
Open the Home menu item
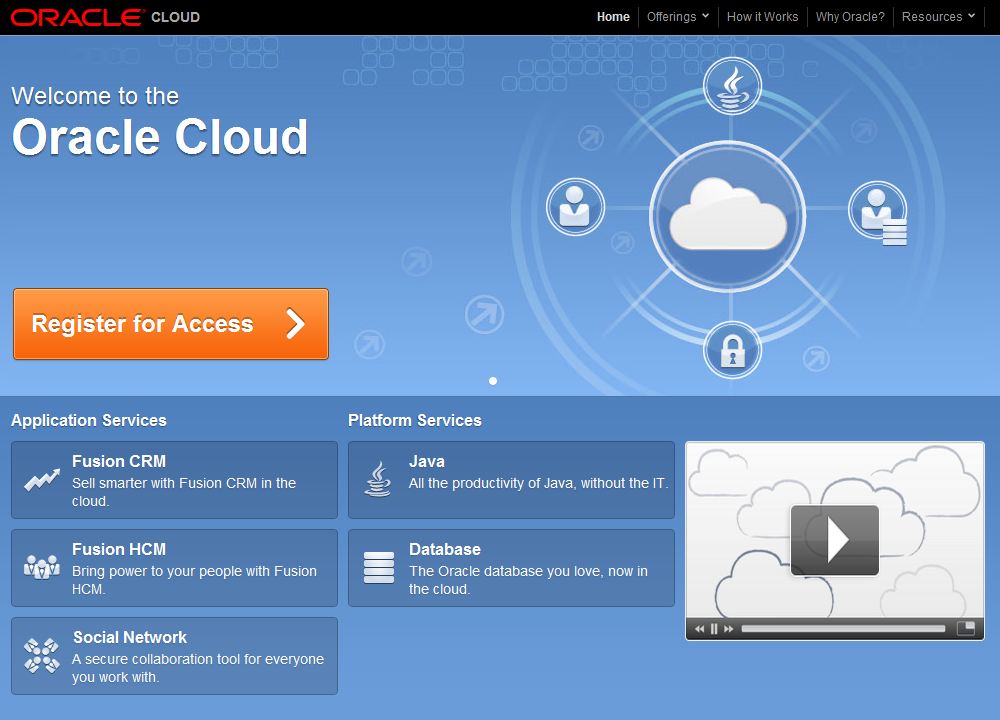coord(613,17)
